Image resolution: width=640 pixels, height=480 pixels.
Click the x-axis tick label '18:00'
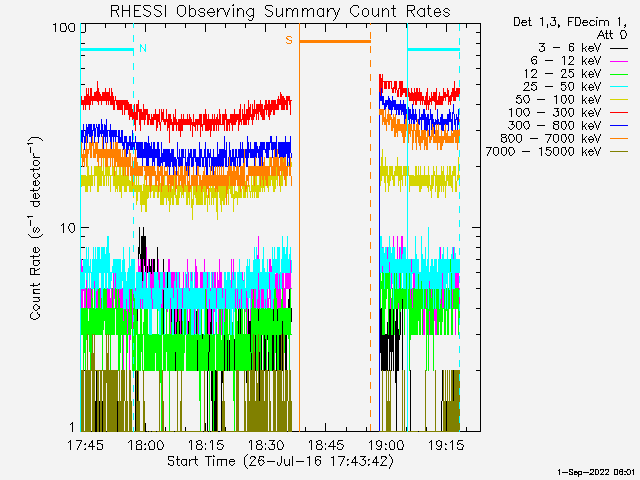(146, 445)
